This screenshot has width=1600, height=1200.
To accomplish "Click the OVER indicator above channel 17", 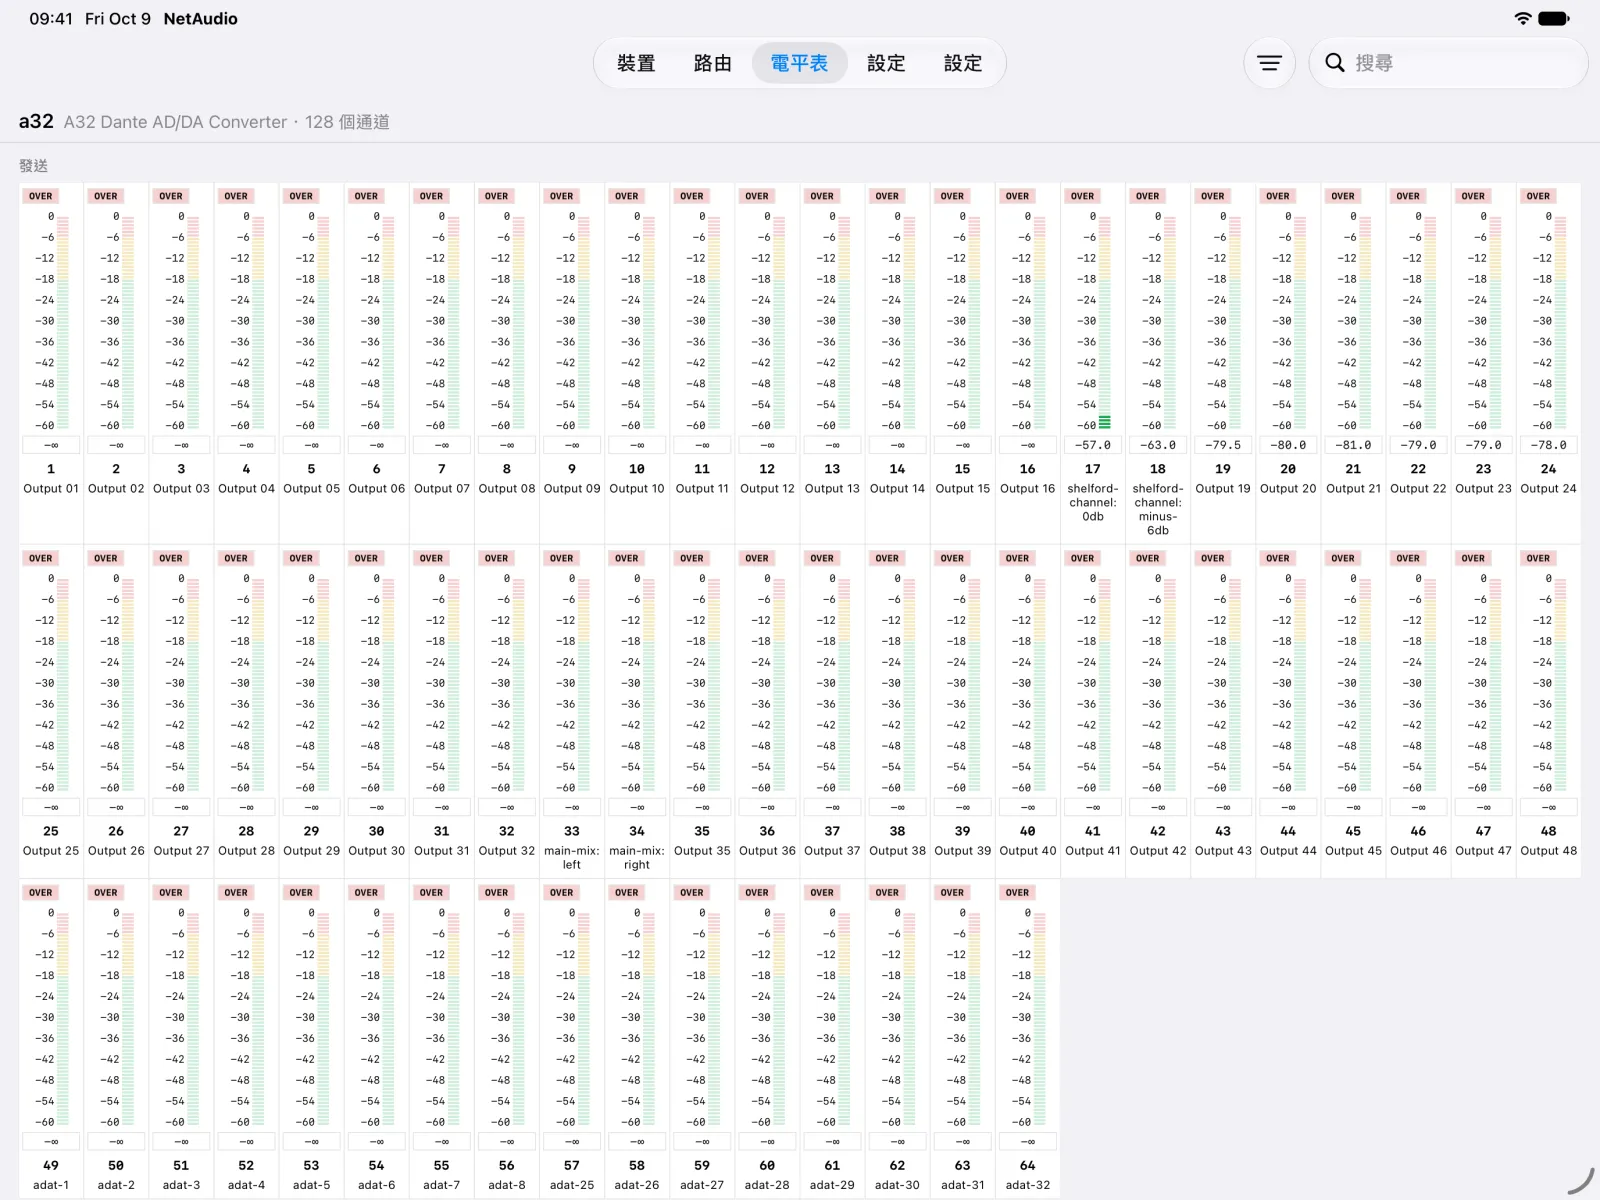I will click(1082, 196).
